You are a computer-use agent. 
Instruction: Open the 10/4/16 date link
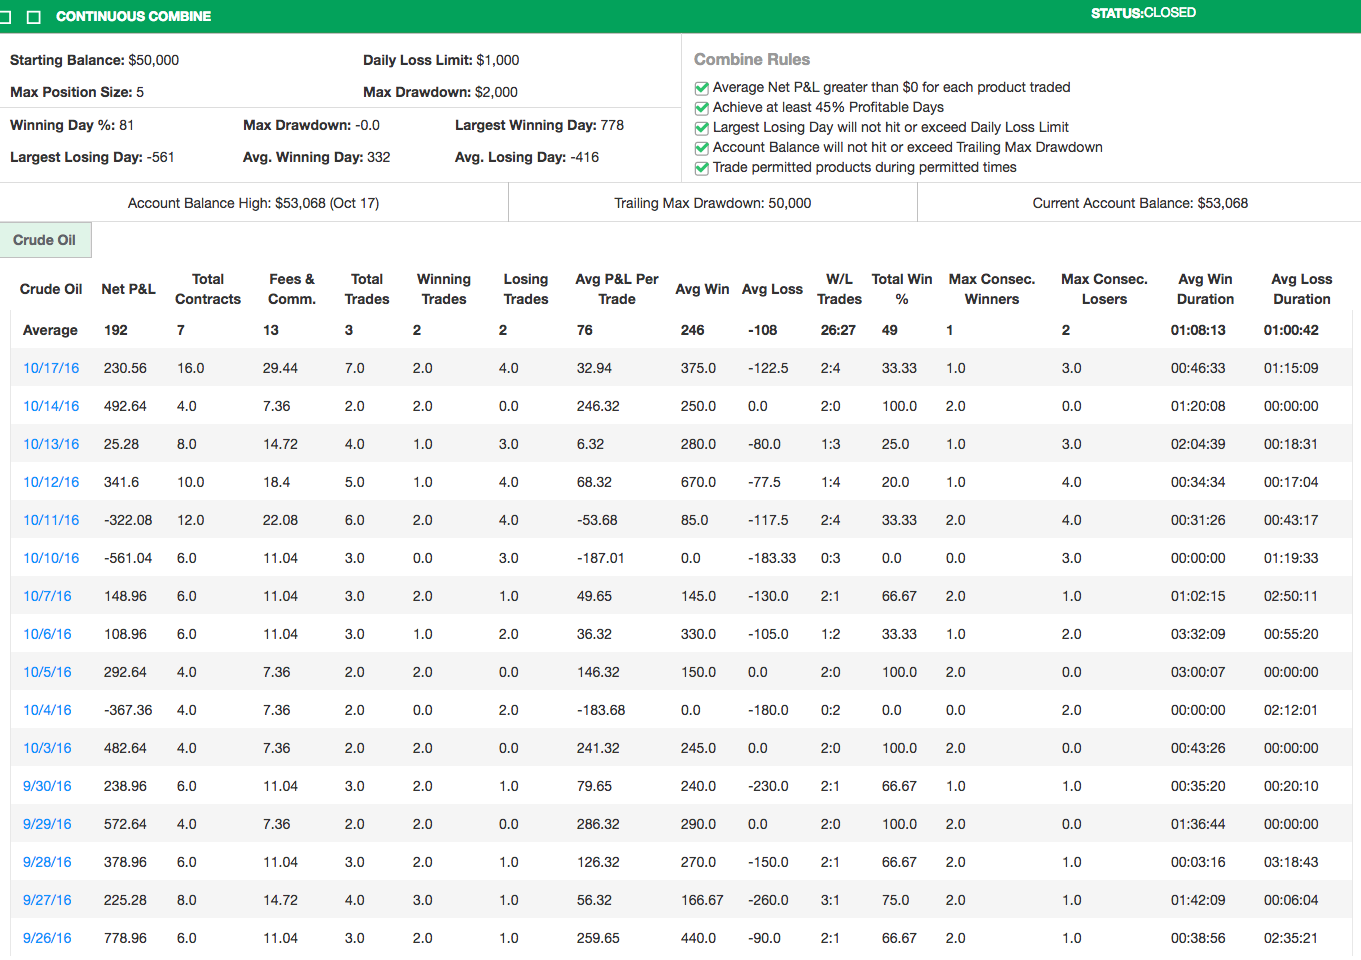tap(47, 710)
